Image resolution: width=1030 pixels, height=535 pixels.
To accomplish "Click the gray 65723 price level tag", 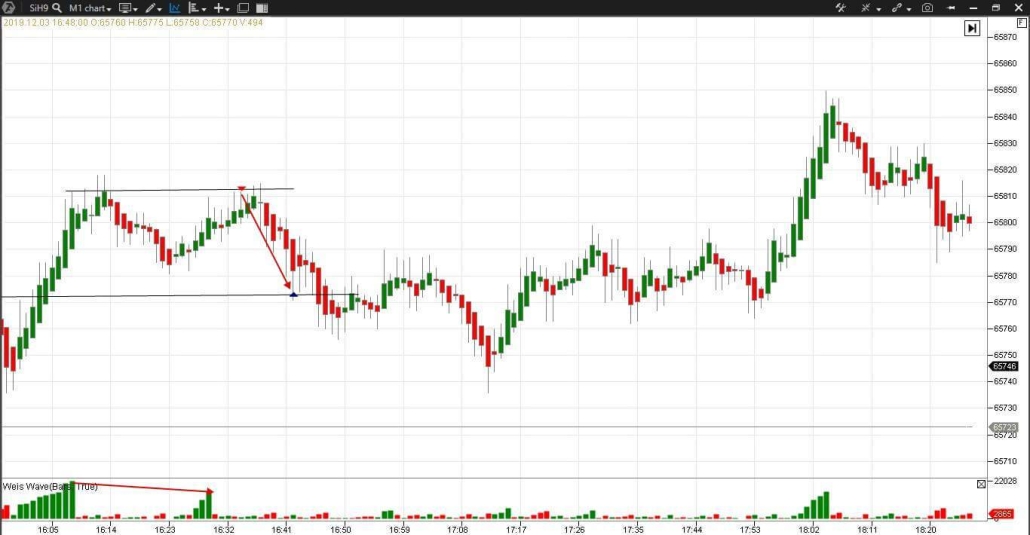I will click(x=1004, y=427).
